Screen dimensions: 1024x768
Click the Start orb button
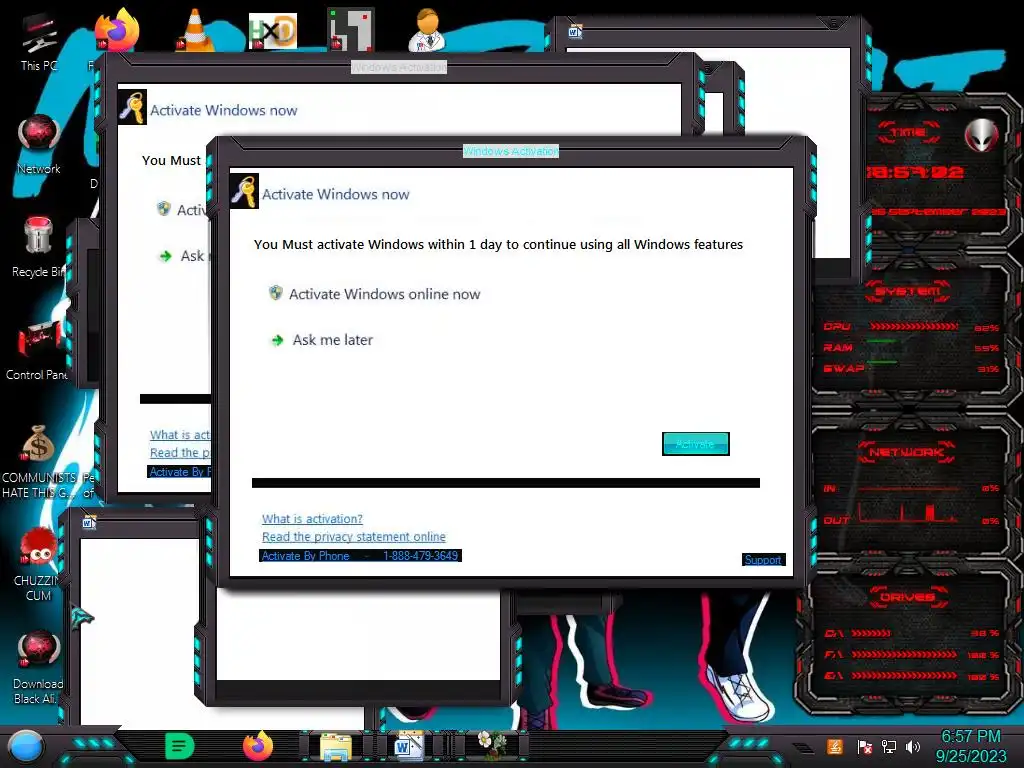point(26,746)
